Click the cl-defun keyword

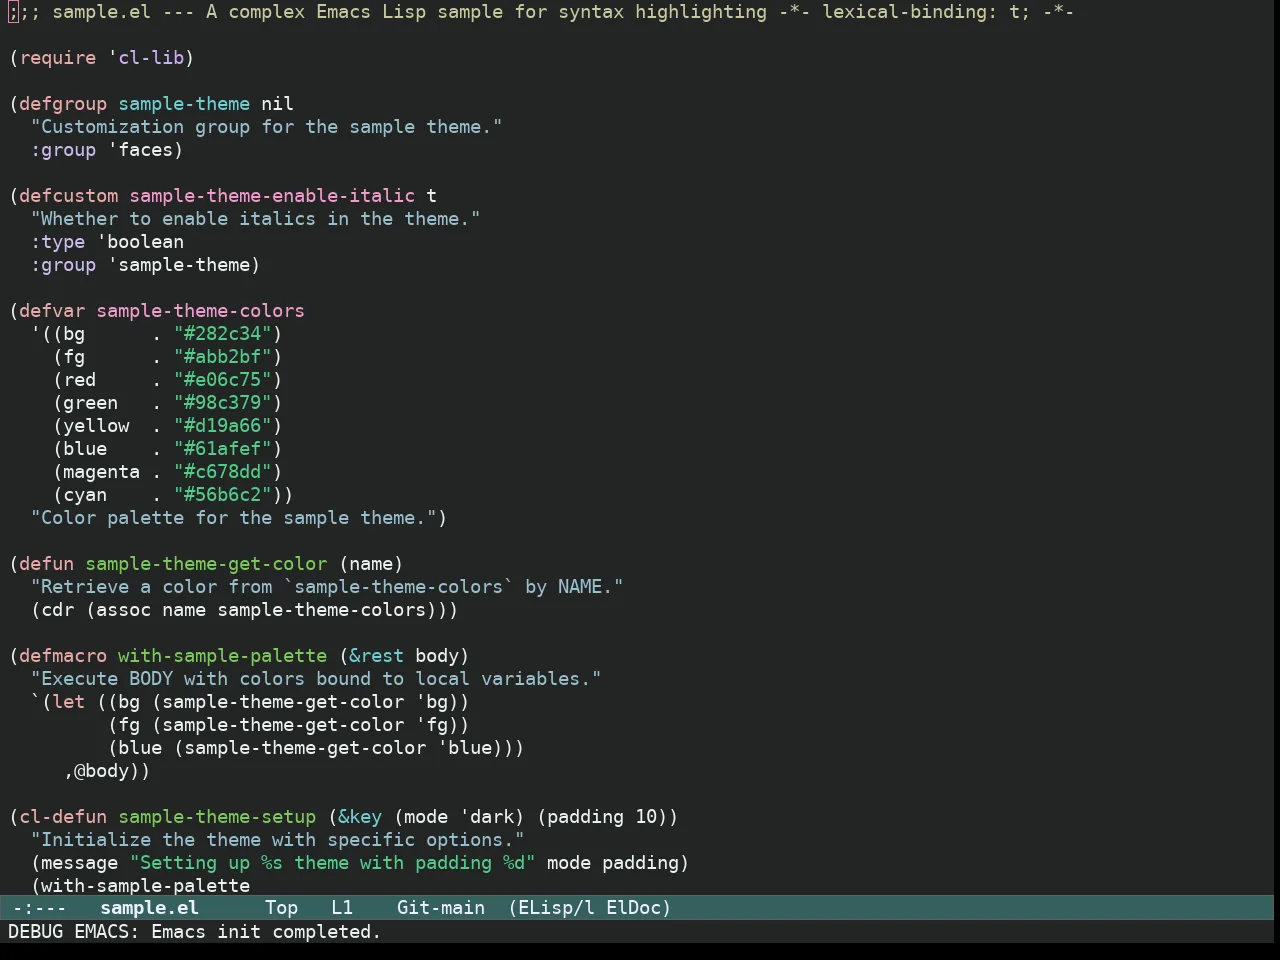63,817
